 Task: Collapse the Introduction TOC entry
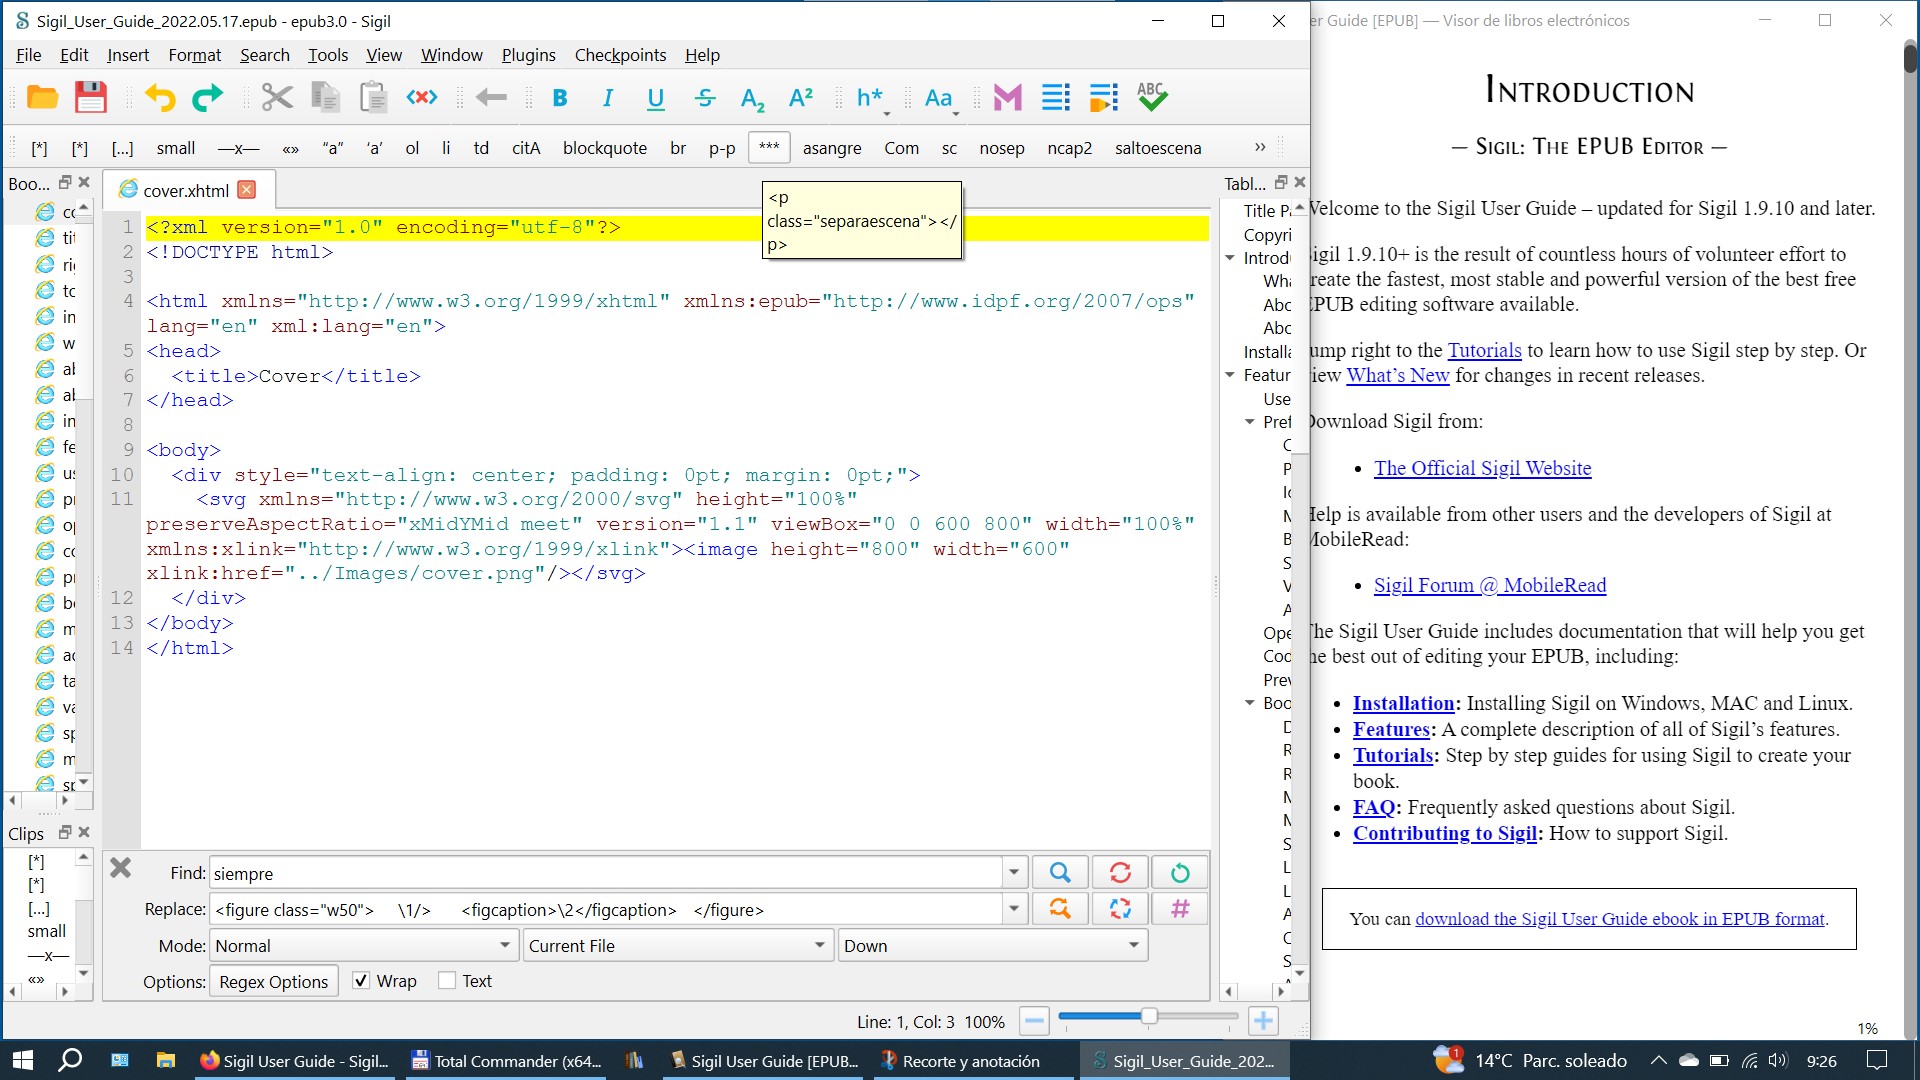[x=1230, y=258]
